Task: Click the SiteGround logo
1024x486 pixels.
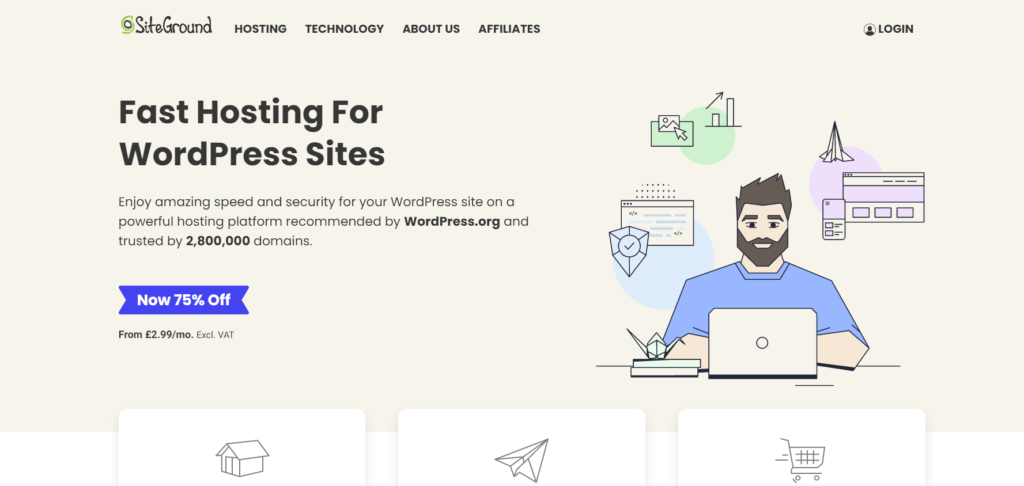Action: tap(167, 25)
